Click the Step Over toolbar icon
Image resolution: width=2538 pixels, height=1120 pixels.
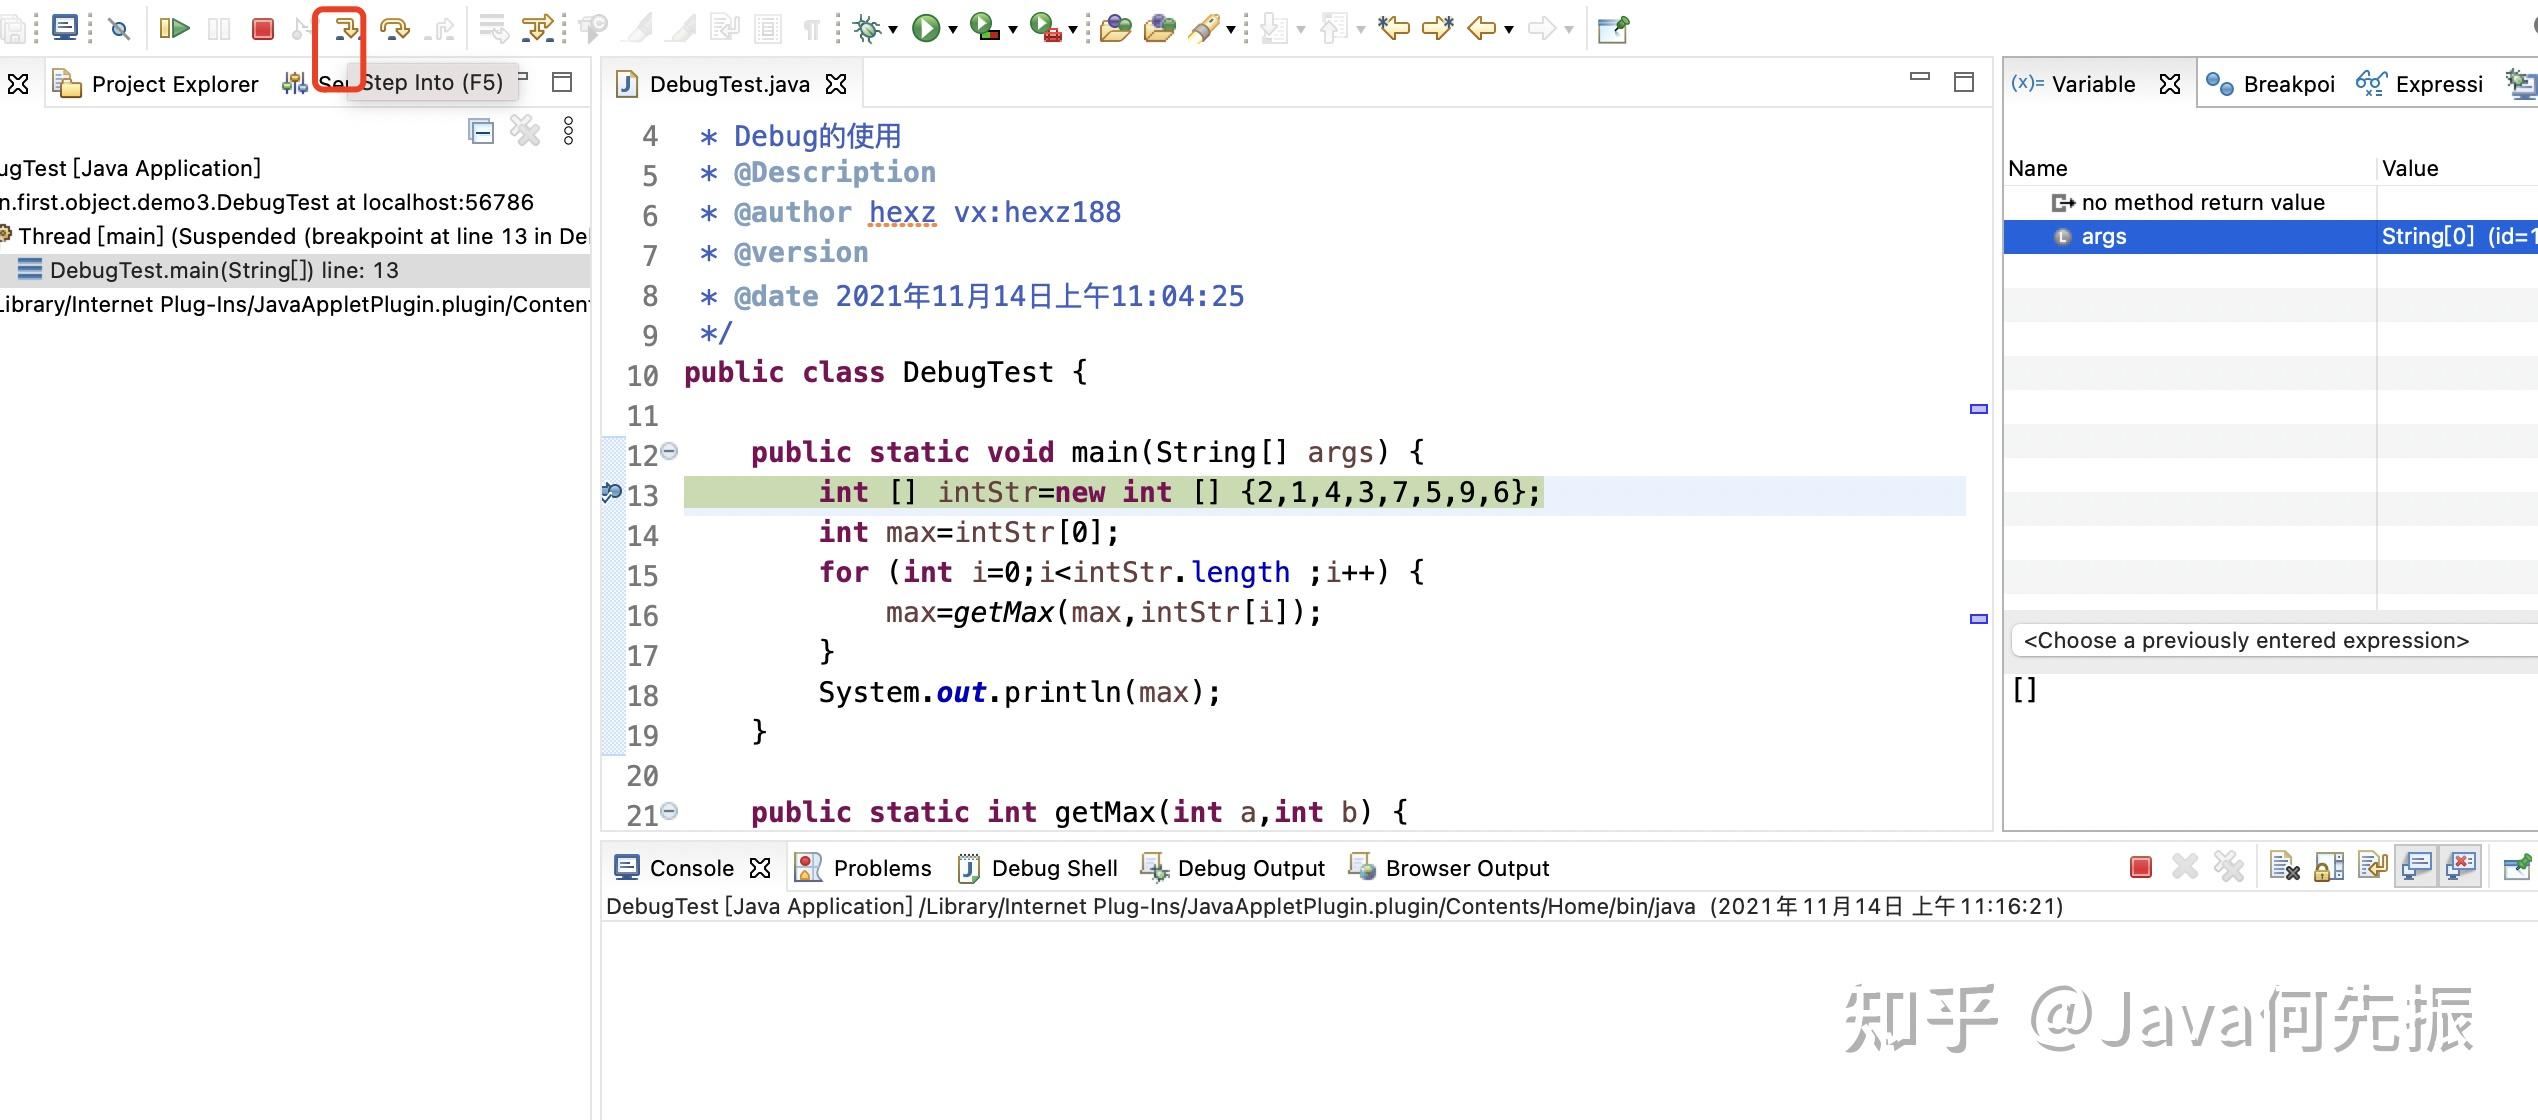pos(394,28)
